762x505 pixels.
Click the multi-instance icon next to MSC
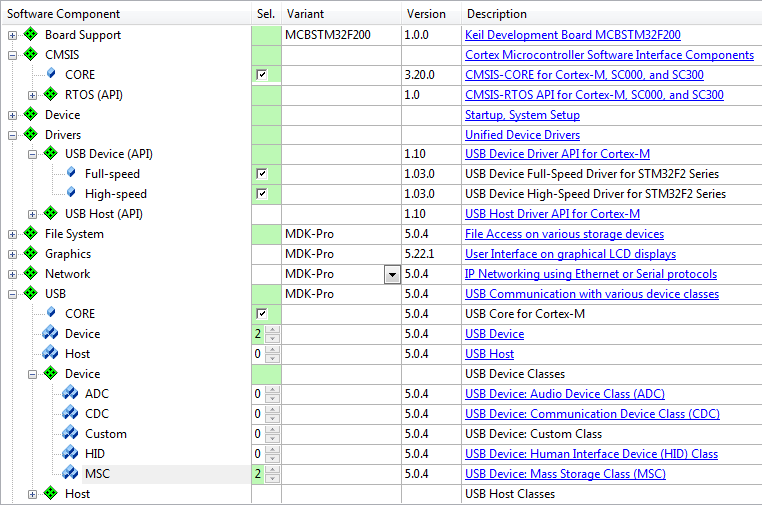pyautogui.click(x=70, y=473)
